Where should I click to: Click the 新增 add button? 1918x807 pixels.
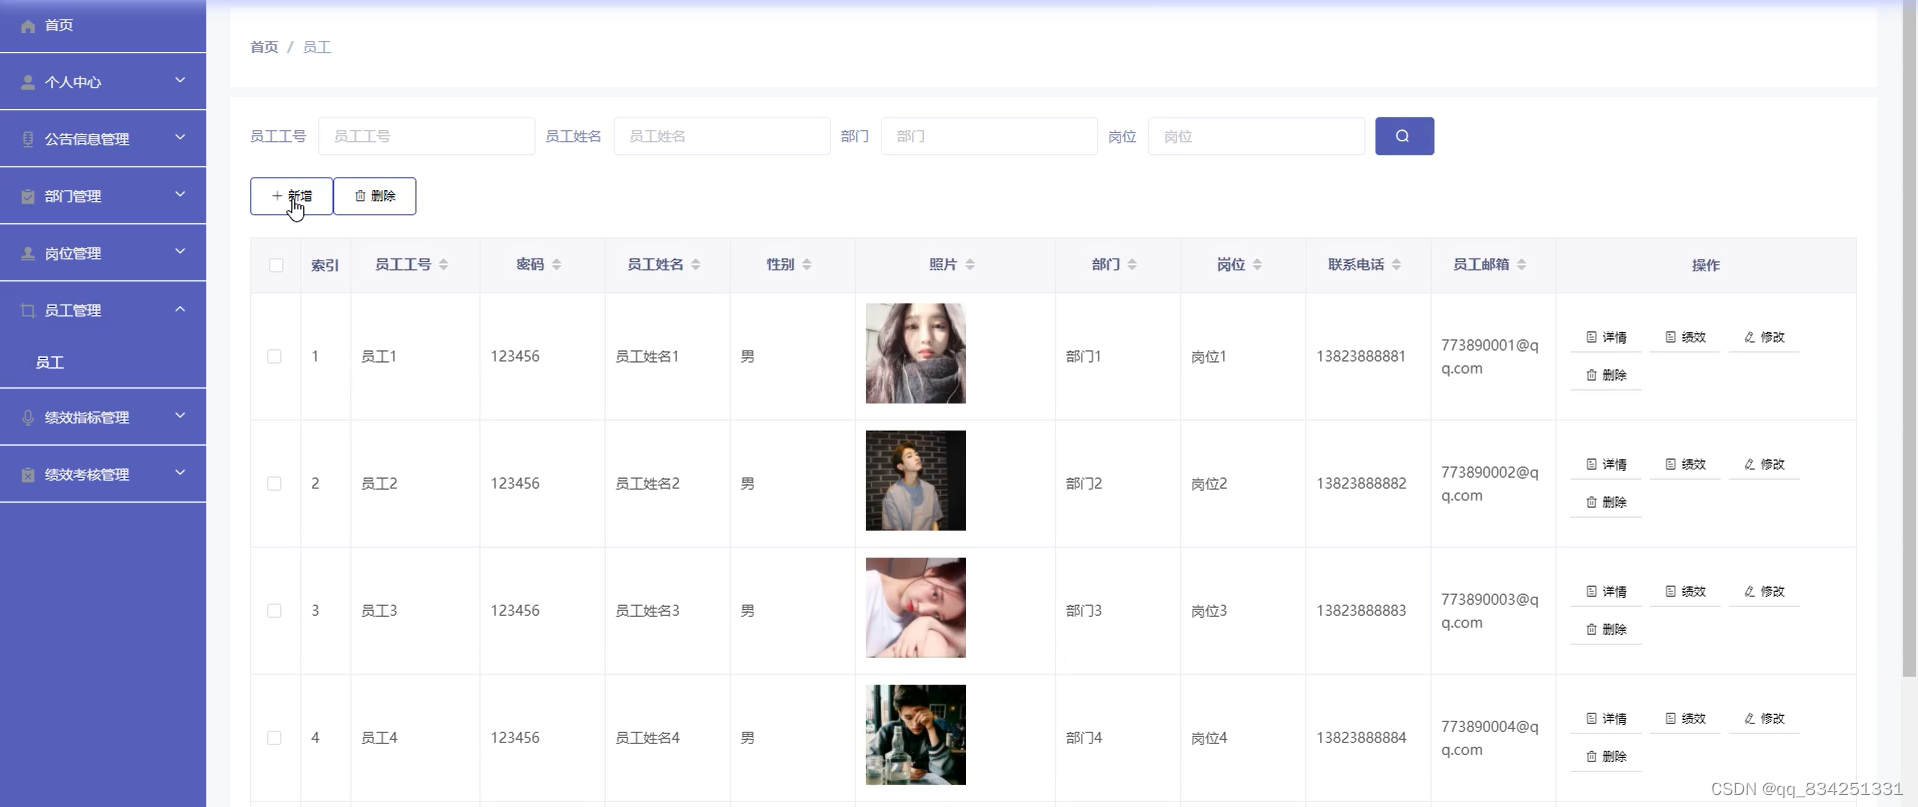(x=291, y=196)
